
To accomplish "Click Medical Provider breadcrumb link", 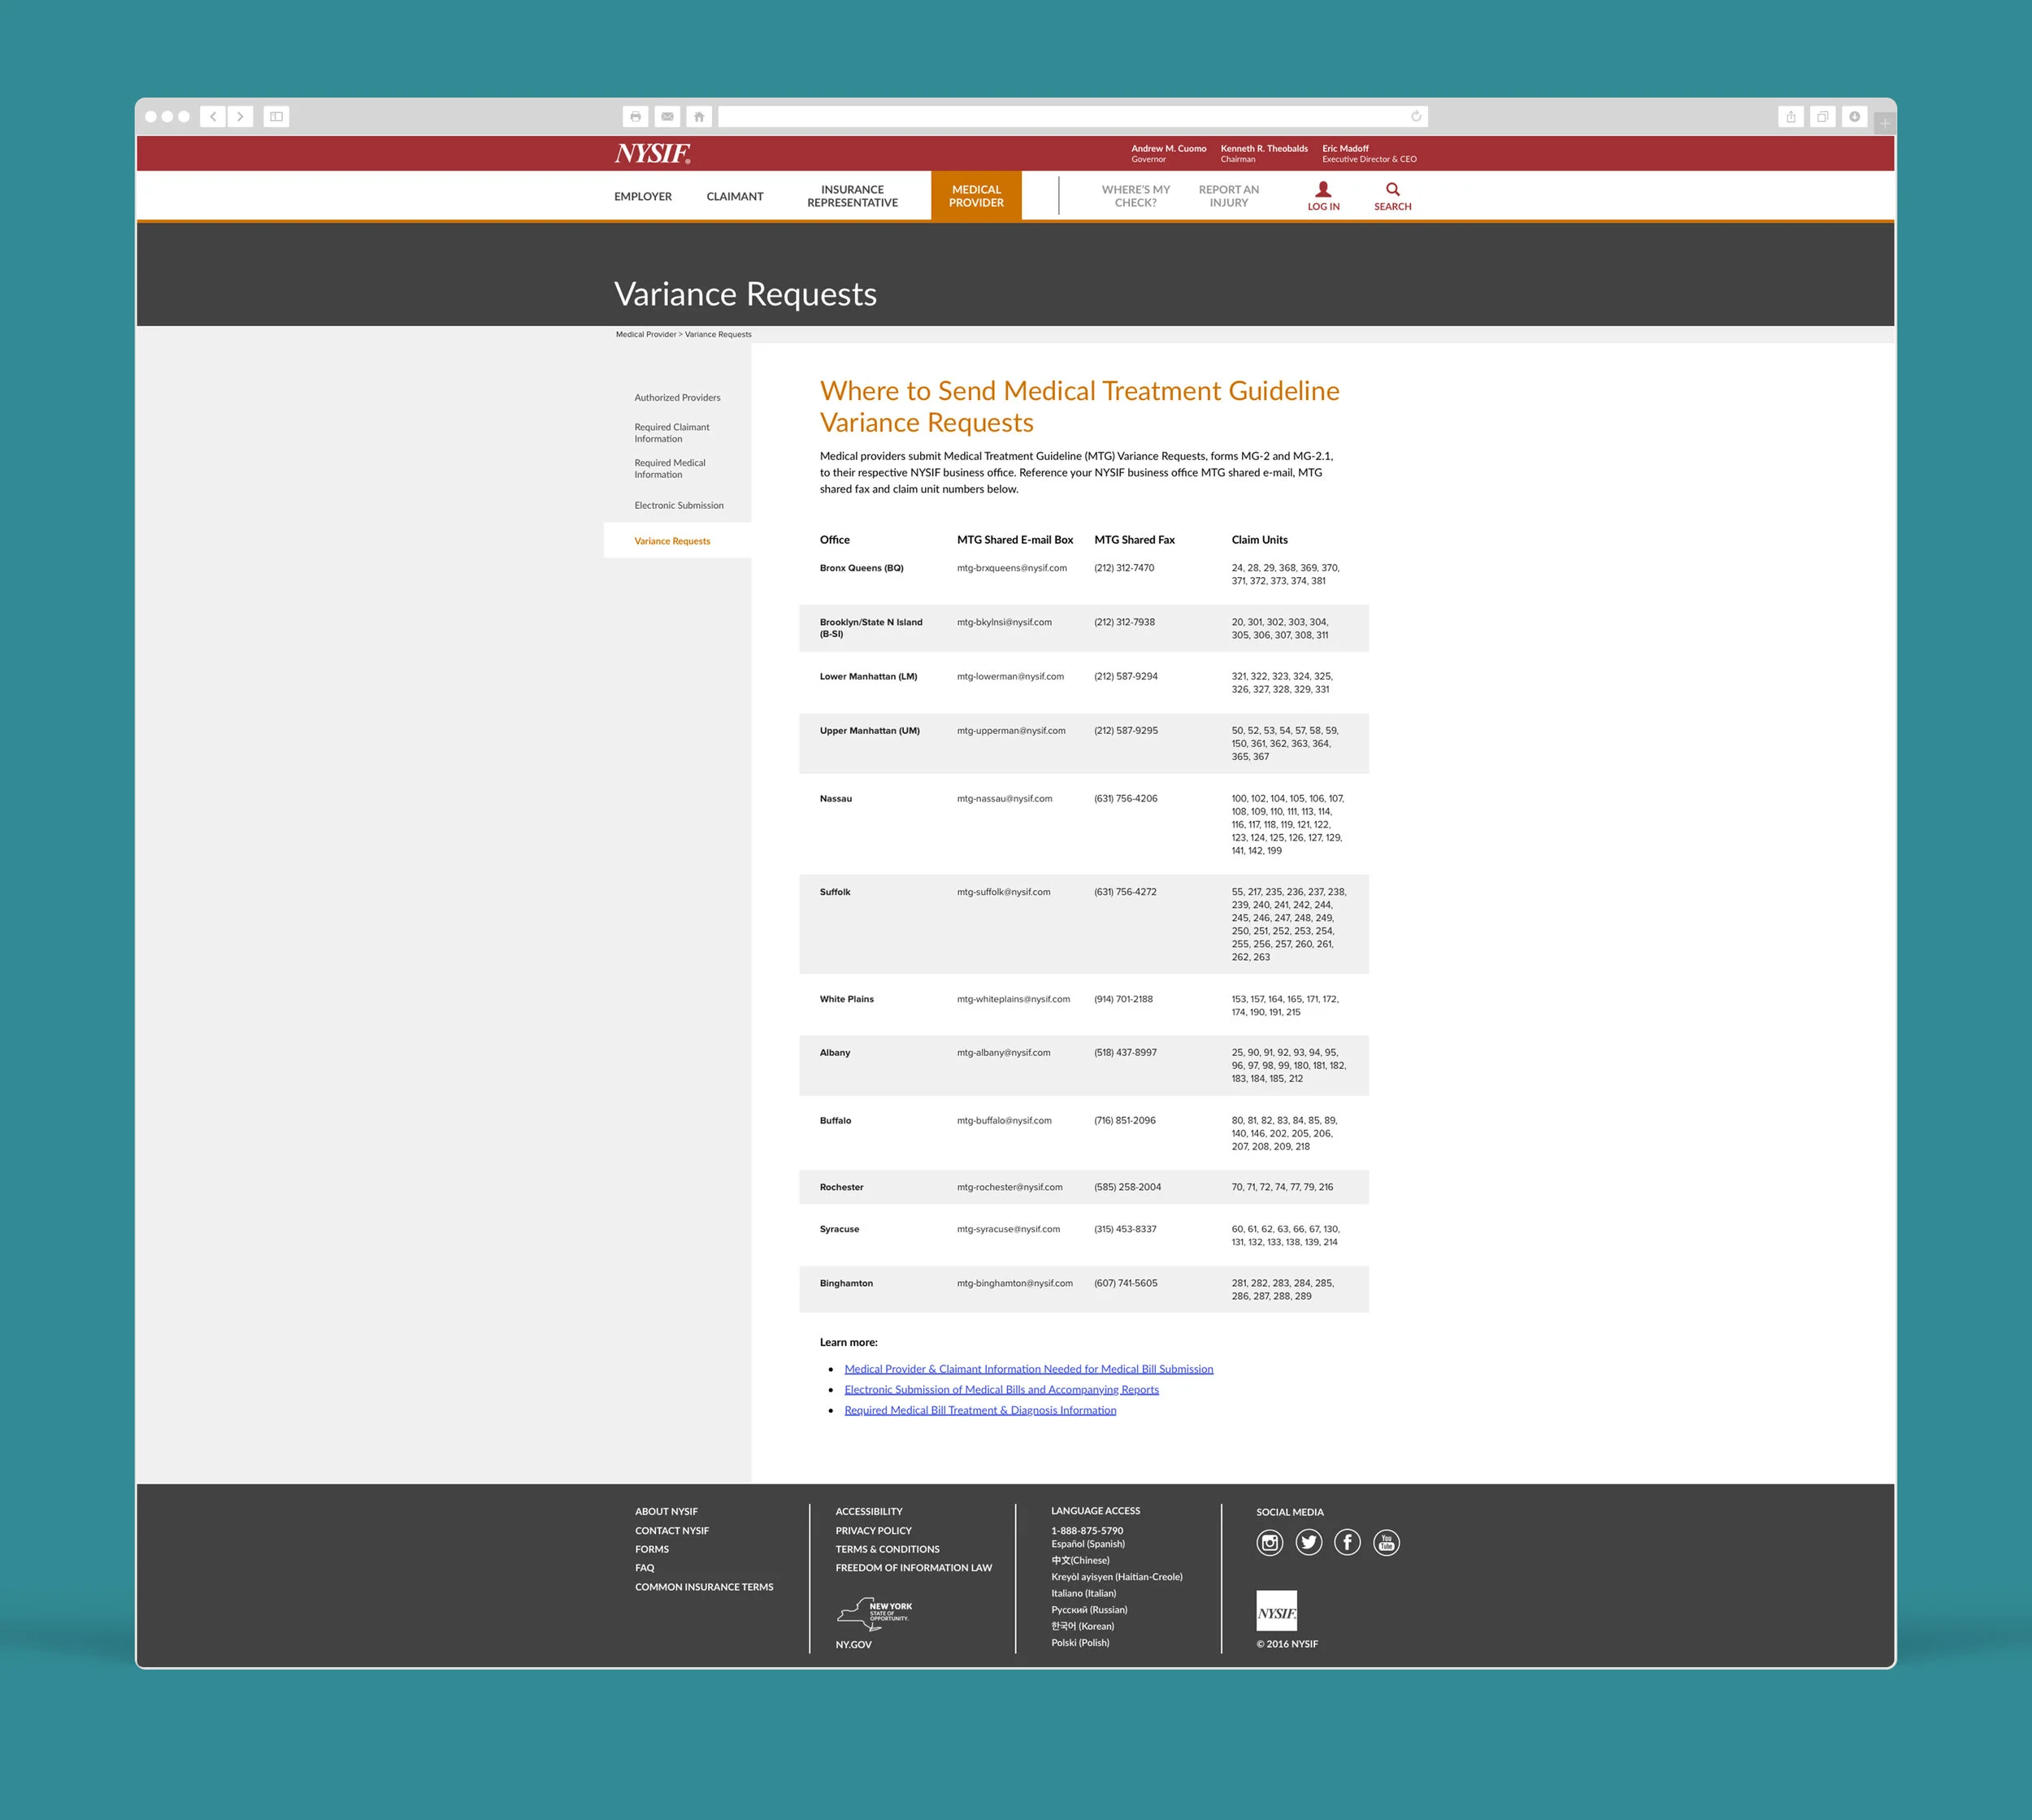I will (646, 335).
